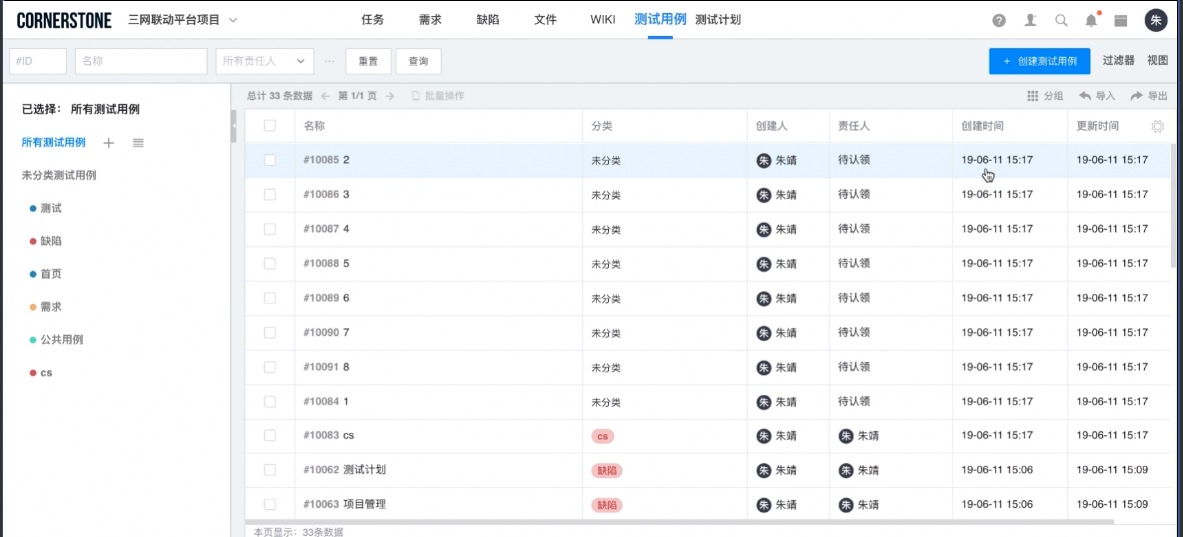The height and width of the screenshot is (537, 1183).
Task: Open table column settings gear icon
Action: point(1158,126)
